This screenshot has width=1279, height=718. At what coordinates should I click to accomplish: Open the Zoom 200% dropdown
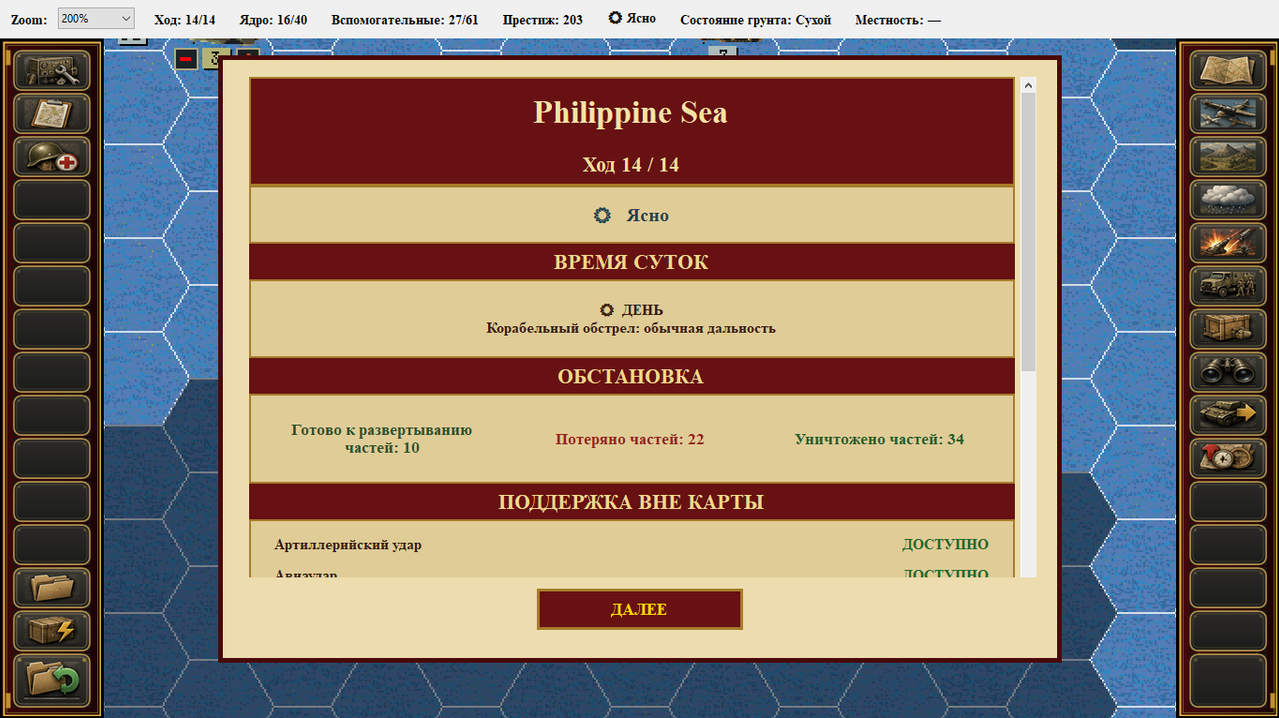(x=96, y=19)
